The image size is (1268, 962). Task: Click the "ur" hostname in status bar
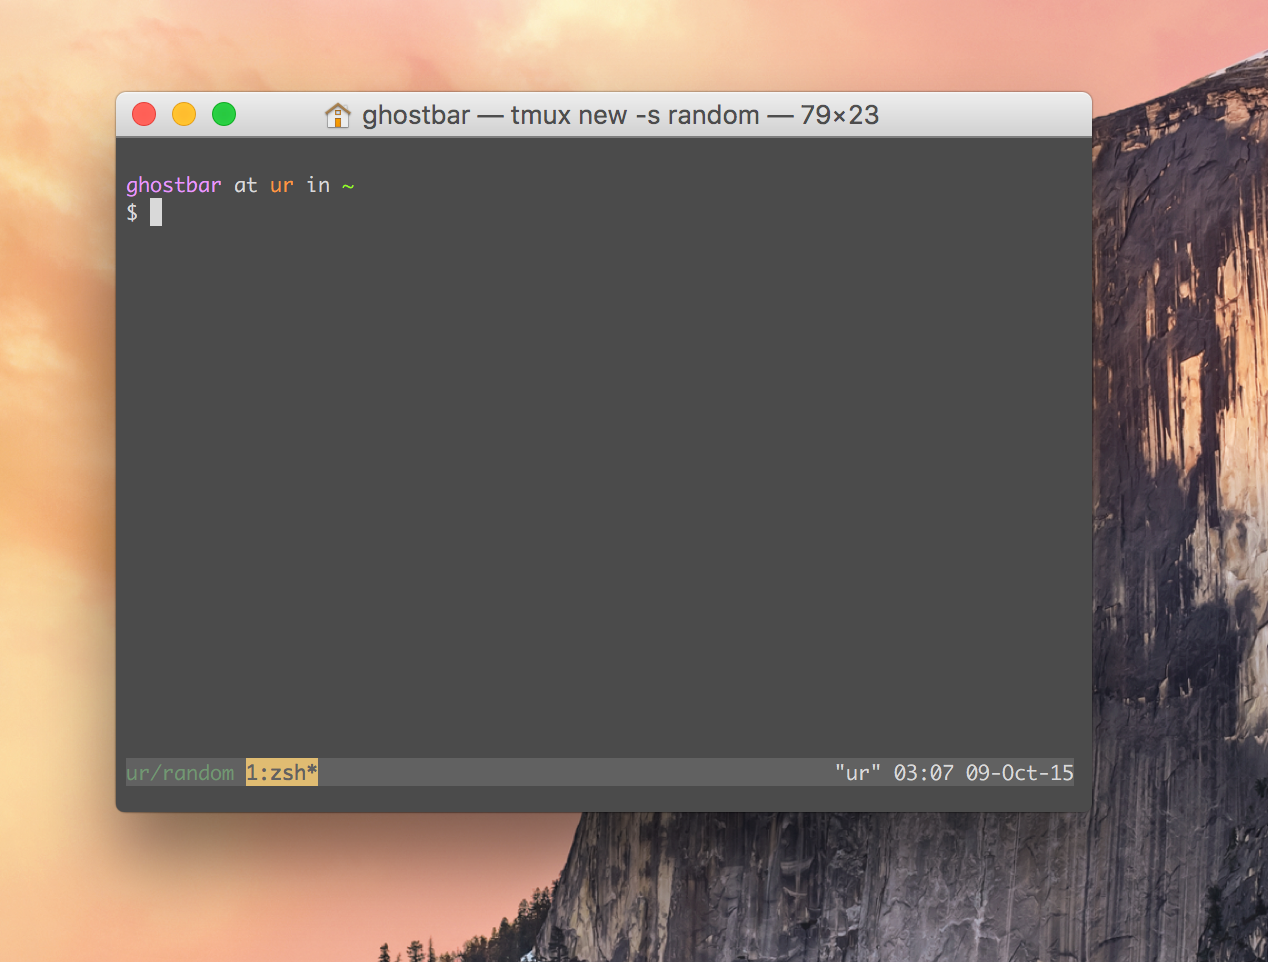click(x=858, y=773)
